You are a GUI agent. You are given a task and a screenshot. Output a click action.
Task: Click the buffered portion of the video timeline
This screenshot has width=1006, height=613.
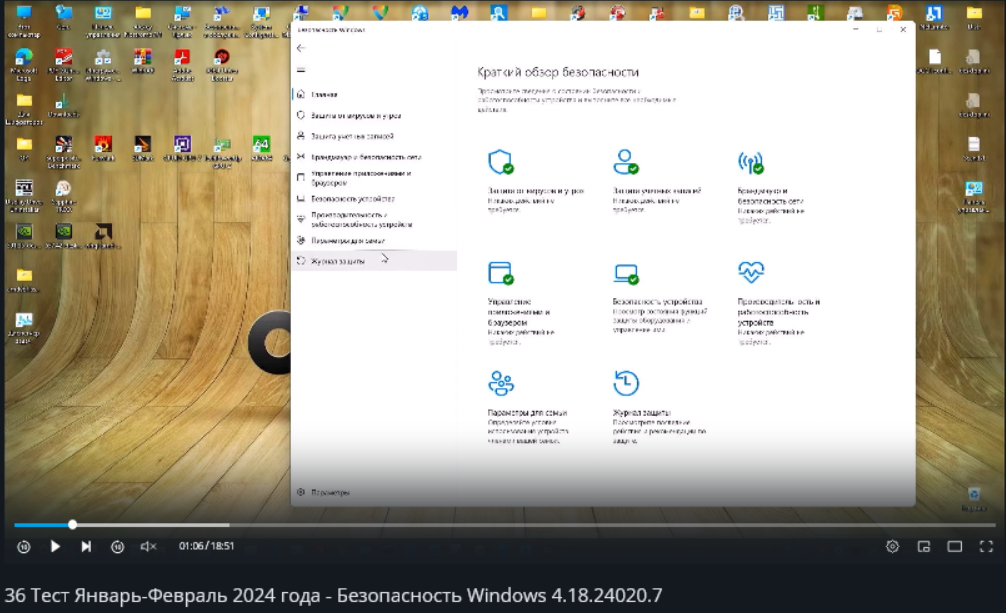coord(153,524)
